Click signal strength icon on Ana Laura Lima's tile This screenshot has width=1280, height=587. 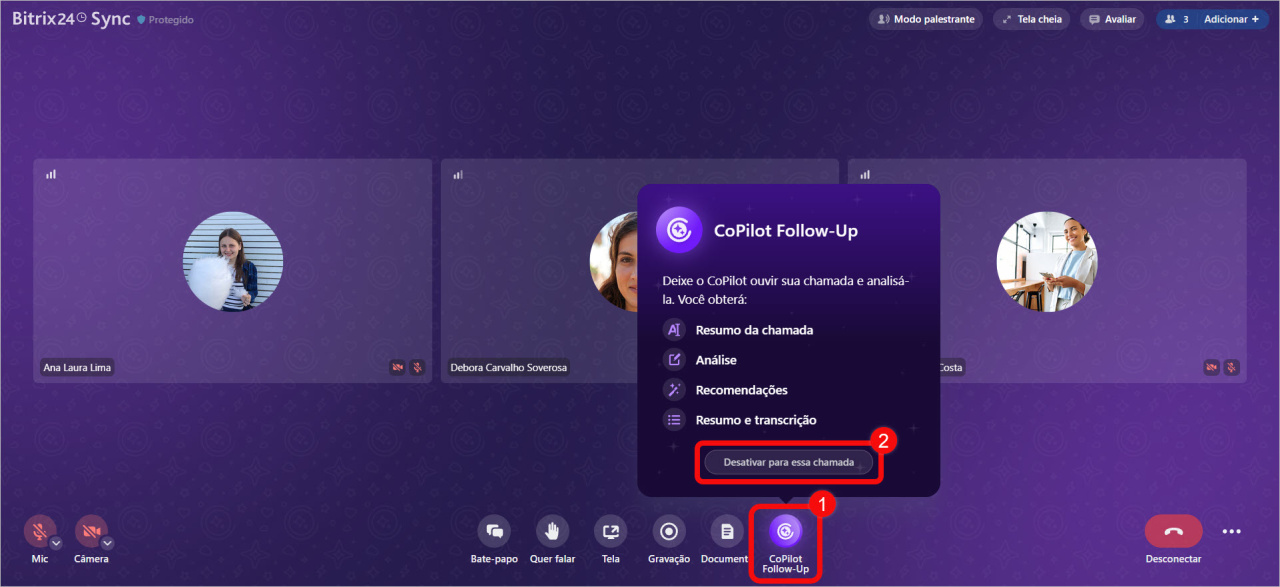51,174
